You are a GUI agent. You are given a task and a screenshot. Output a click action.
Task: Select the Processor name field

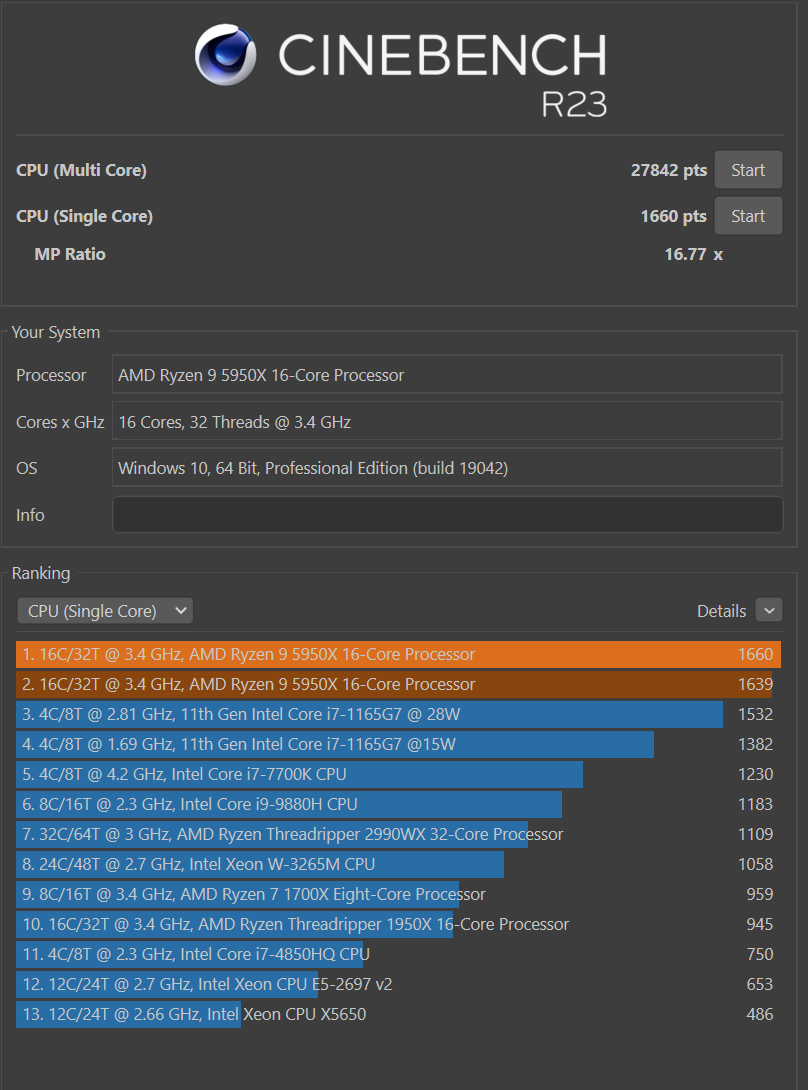[447, 375]
